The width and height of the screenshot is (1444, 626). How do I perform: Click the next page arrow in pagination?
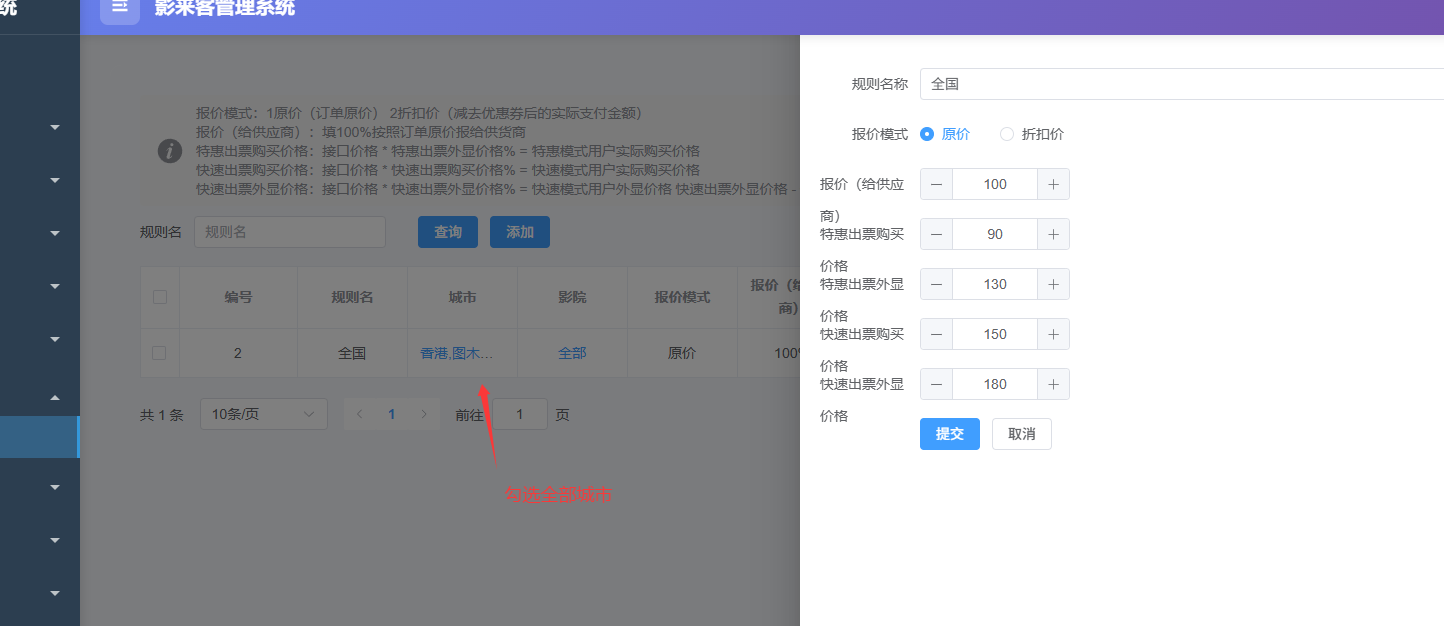pyautogui.click(x=424, y=413)
